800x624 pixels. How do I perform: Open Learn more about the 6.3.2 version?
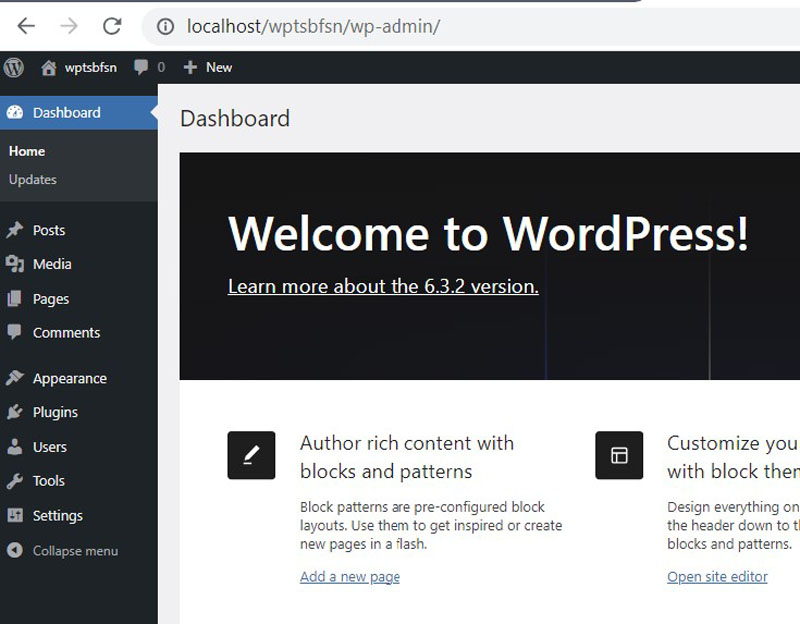point(383,286)
